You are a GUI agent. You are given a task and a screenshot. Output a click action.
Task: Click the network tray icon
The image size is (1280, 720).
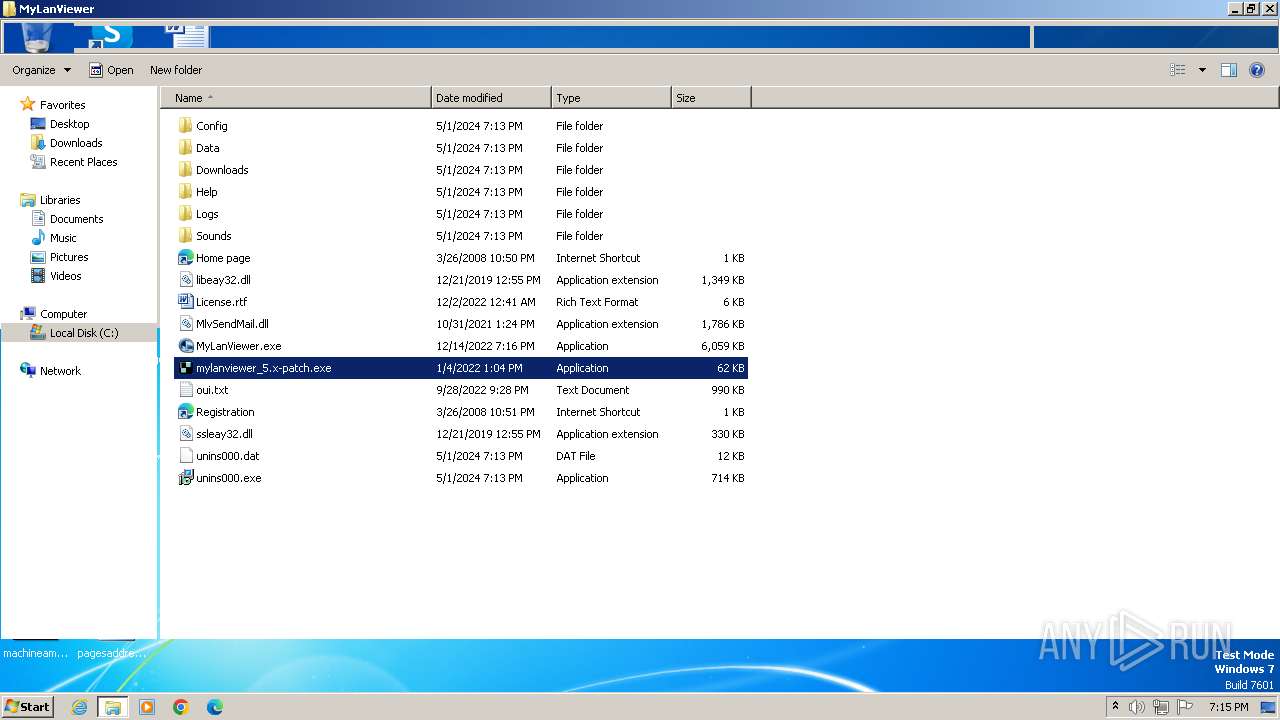(1161, 707)
